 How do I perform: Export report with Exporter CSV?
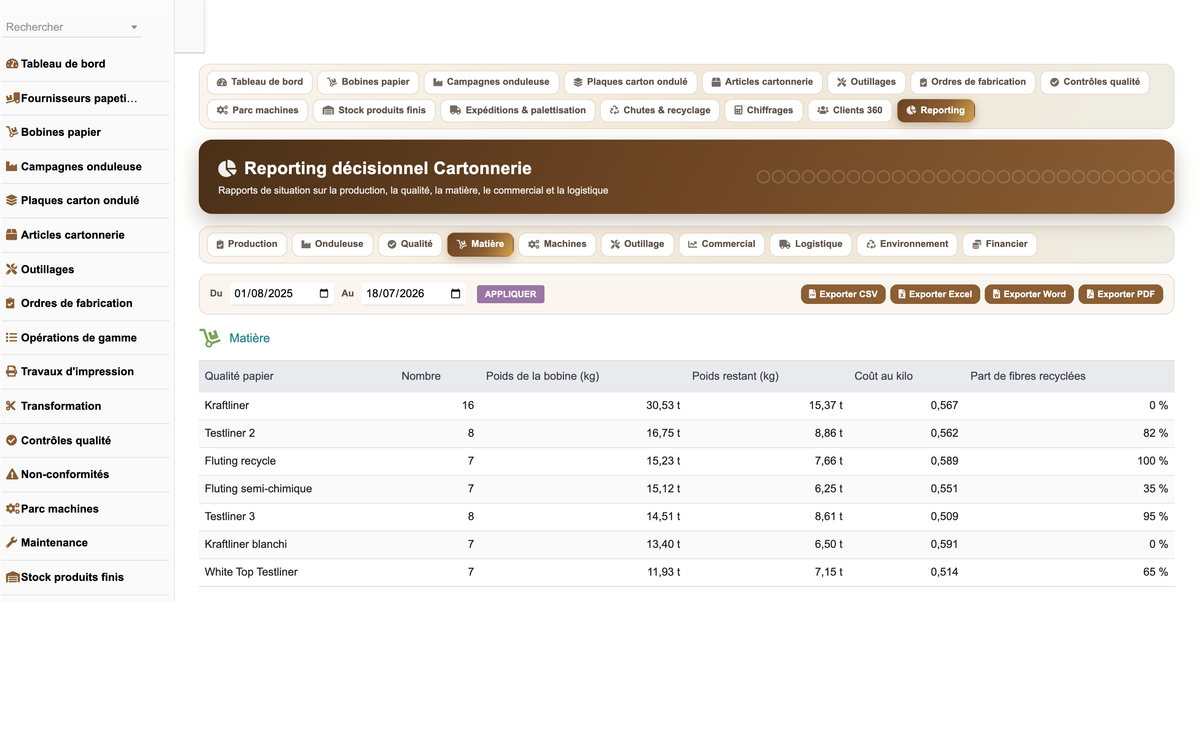(x=843, y=294)
